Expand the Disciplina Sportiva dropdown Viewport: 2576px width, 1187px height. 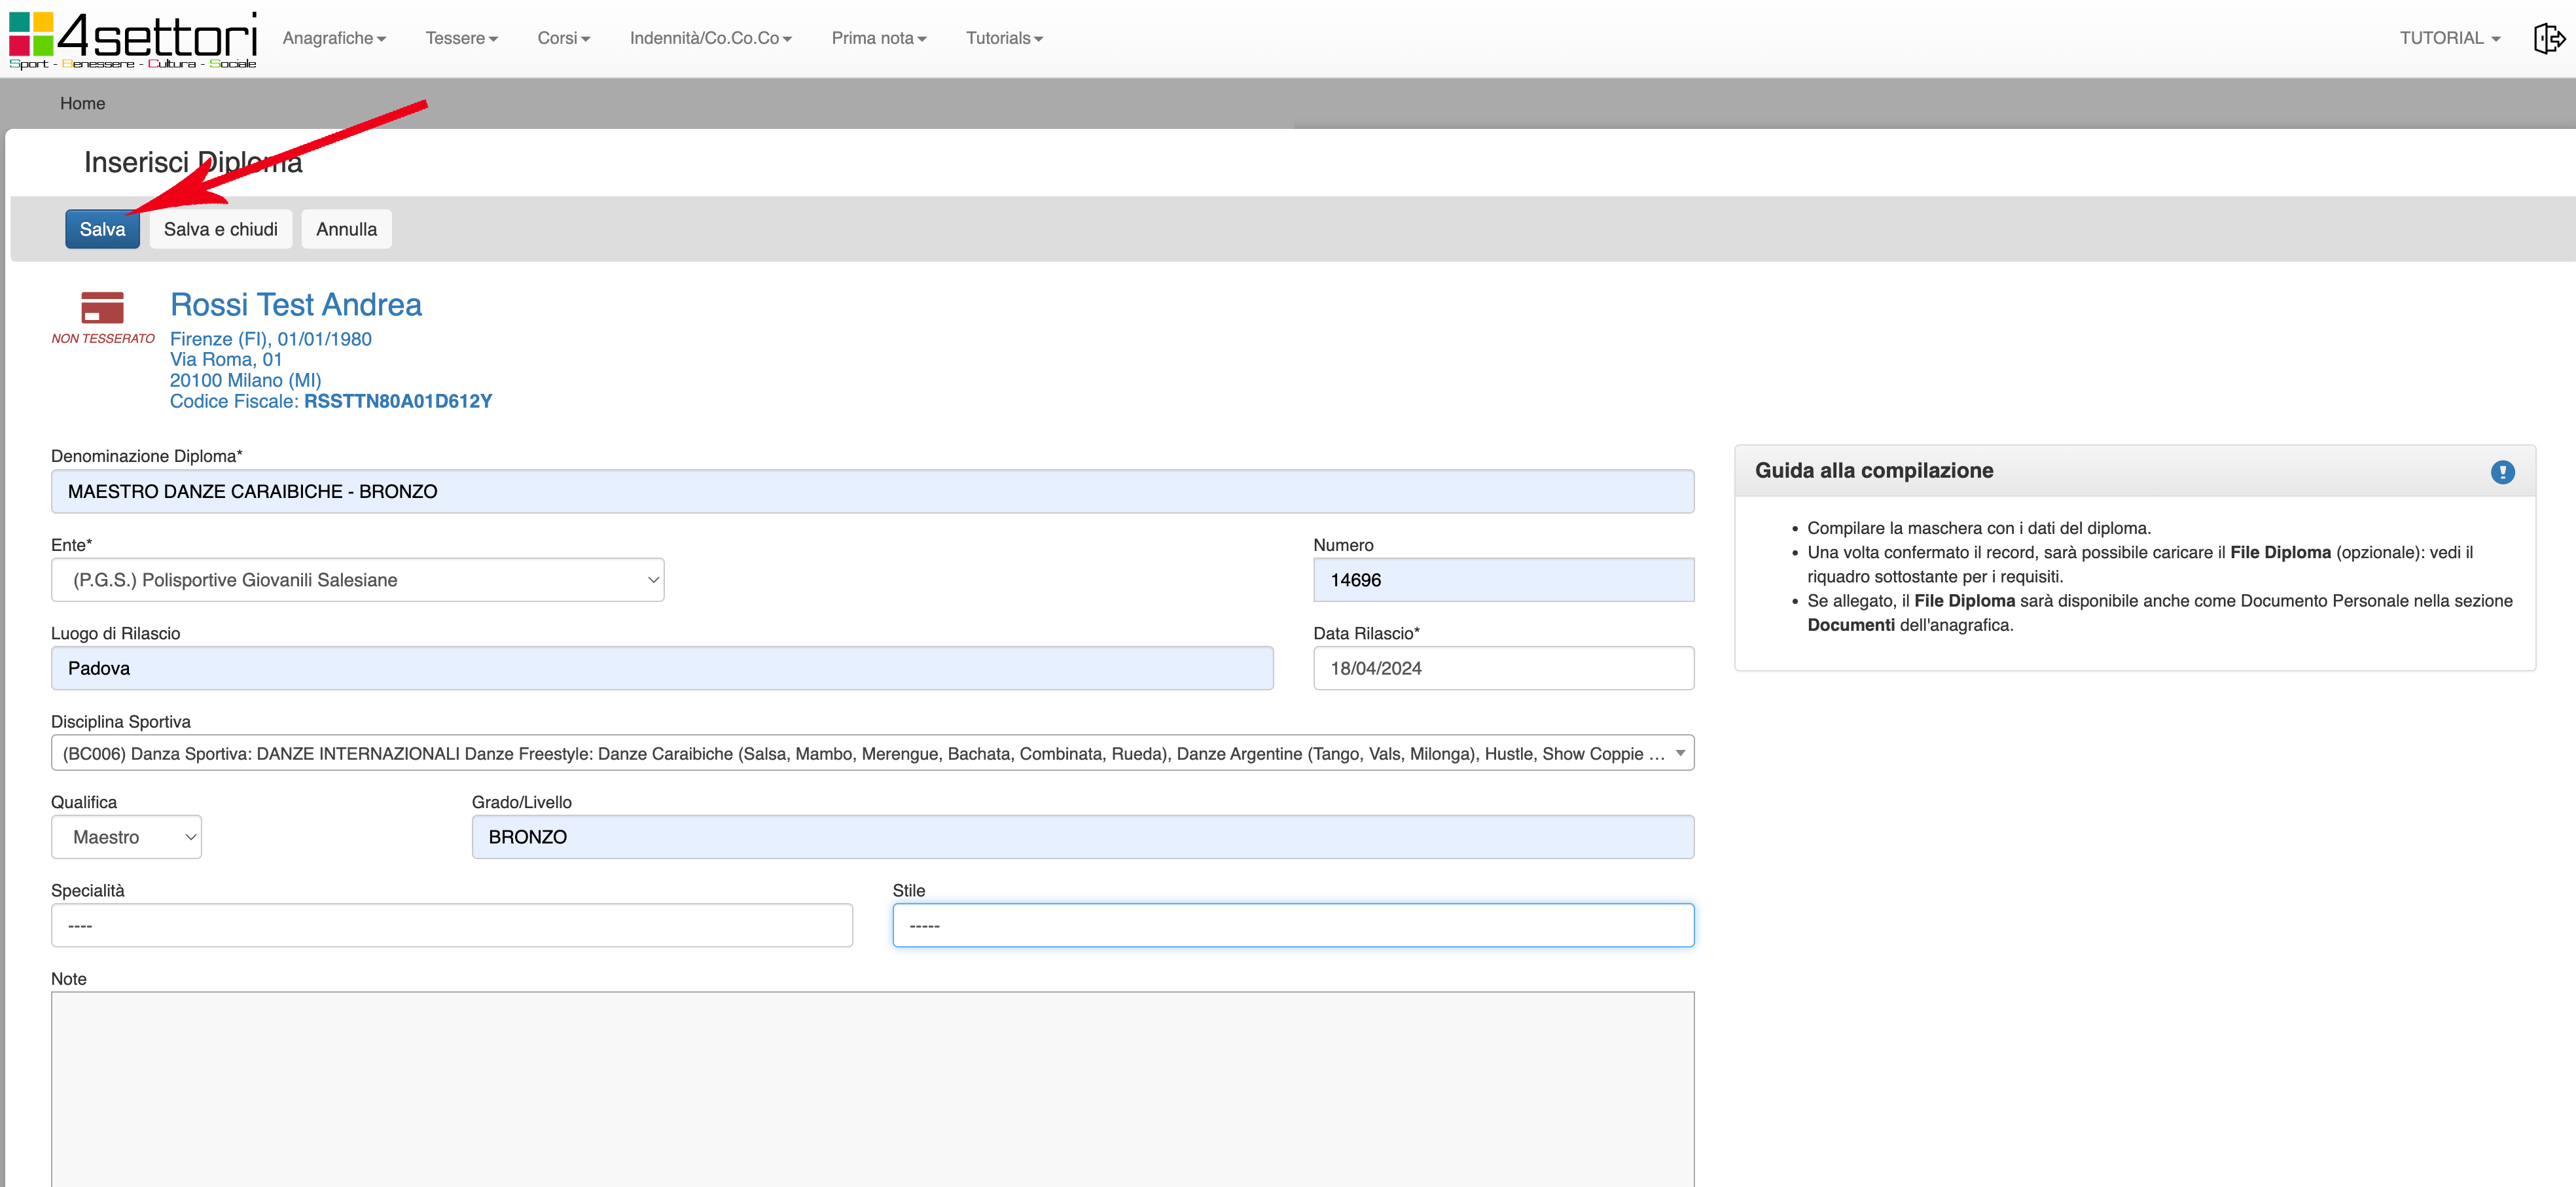pyautogui.click(x=872, y=753)
